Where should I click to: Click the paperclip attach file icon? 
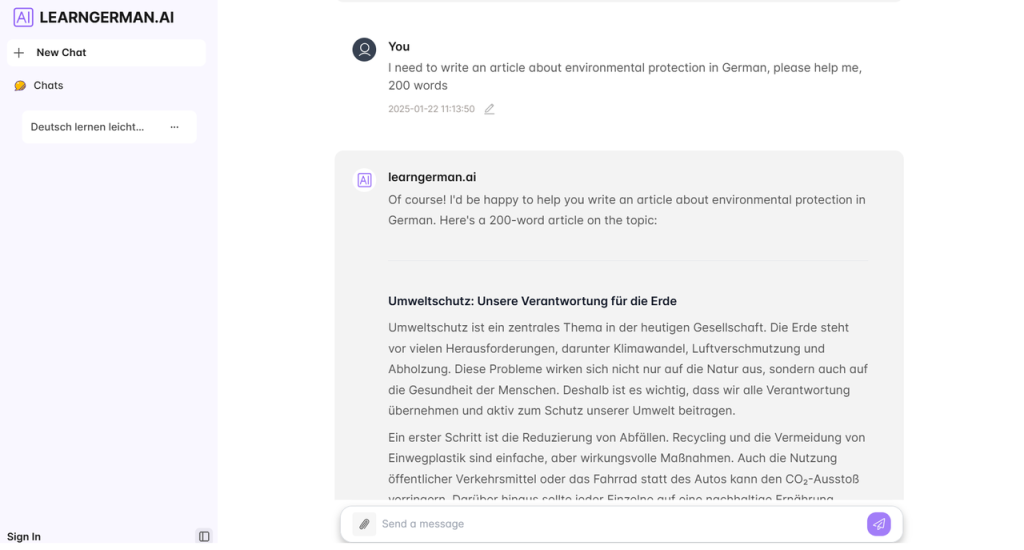coord(364,524)
